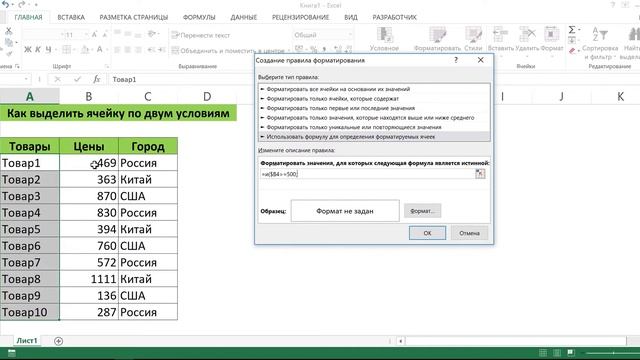Click the fx insert function icon
640x360 pixels.
click(x=96, y=79)
